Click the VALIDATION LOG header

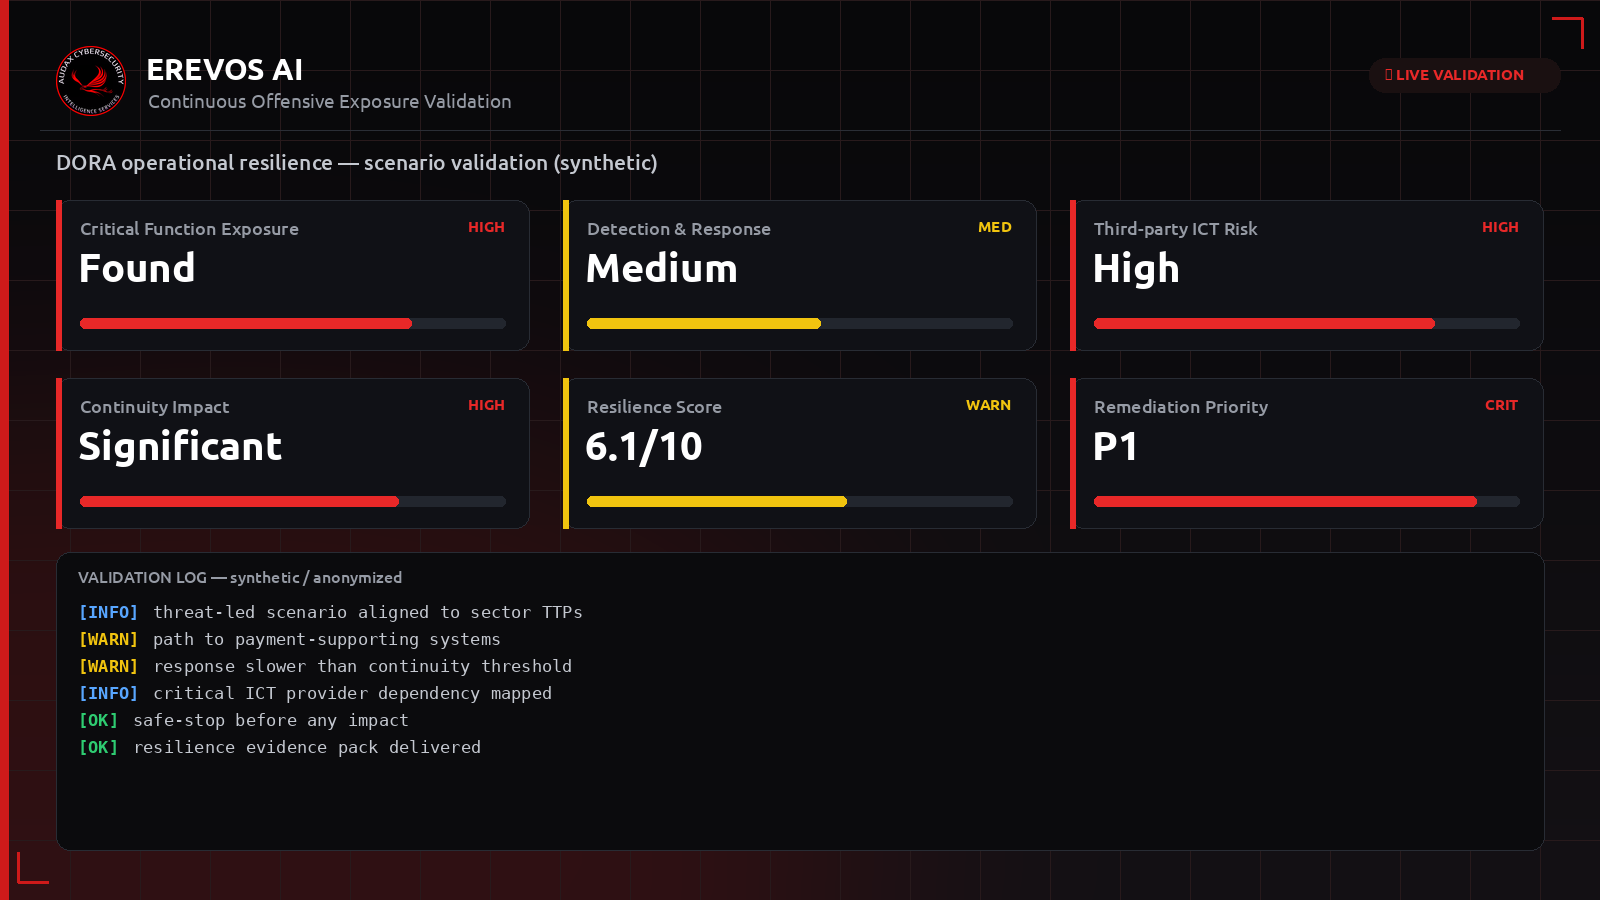coord(240,578)
